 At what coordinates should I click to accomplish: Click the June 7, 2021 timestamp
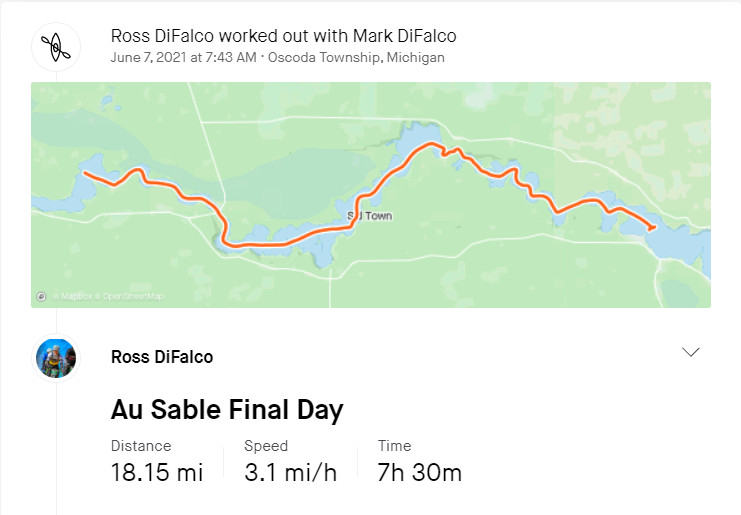(183, 57)
